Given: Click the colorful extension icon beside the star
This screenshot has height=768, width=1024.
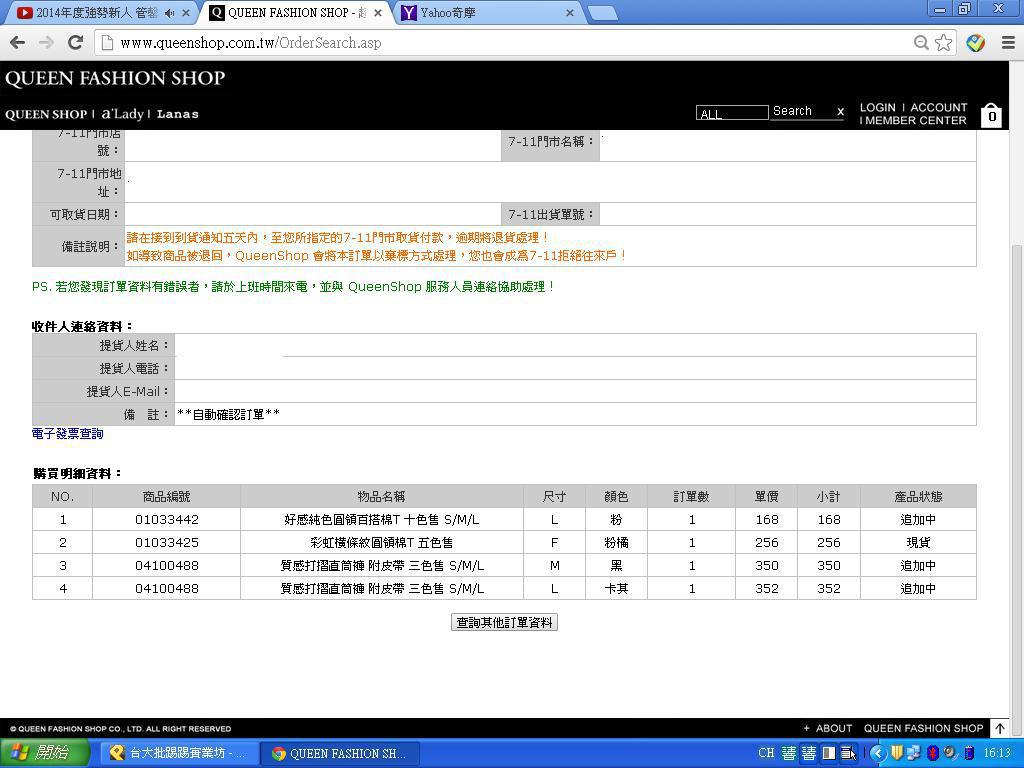Looking at the screenshot, I should (x=976, y=42).
